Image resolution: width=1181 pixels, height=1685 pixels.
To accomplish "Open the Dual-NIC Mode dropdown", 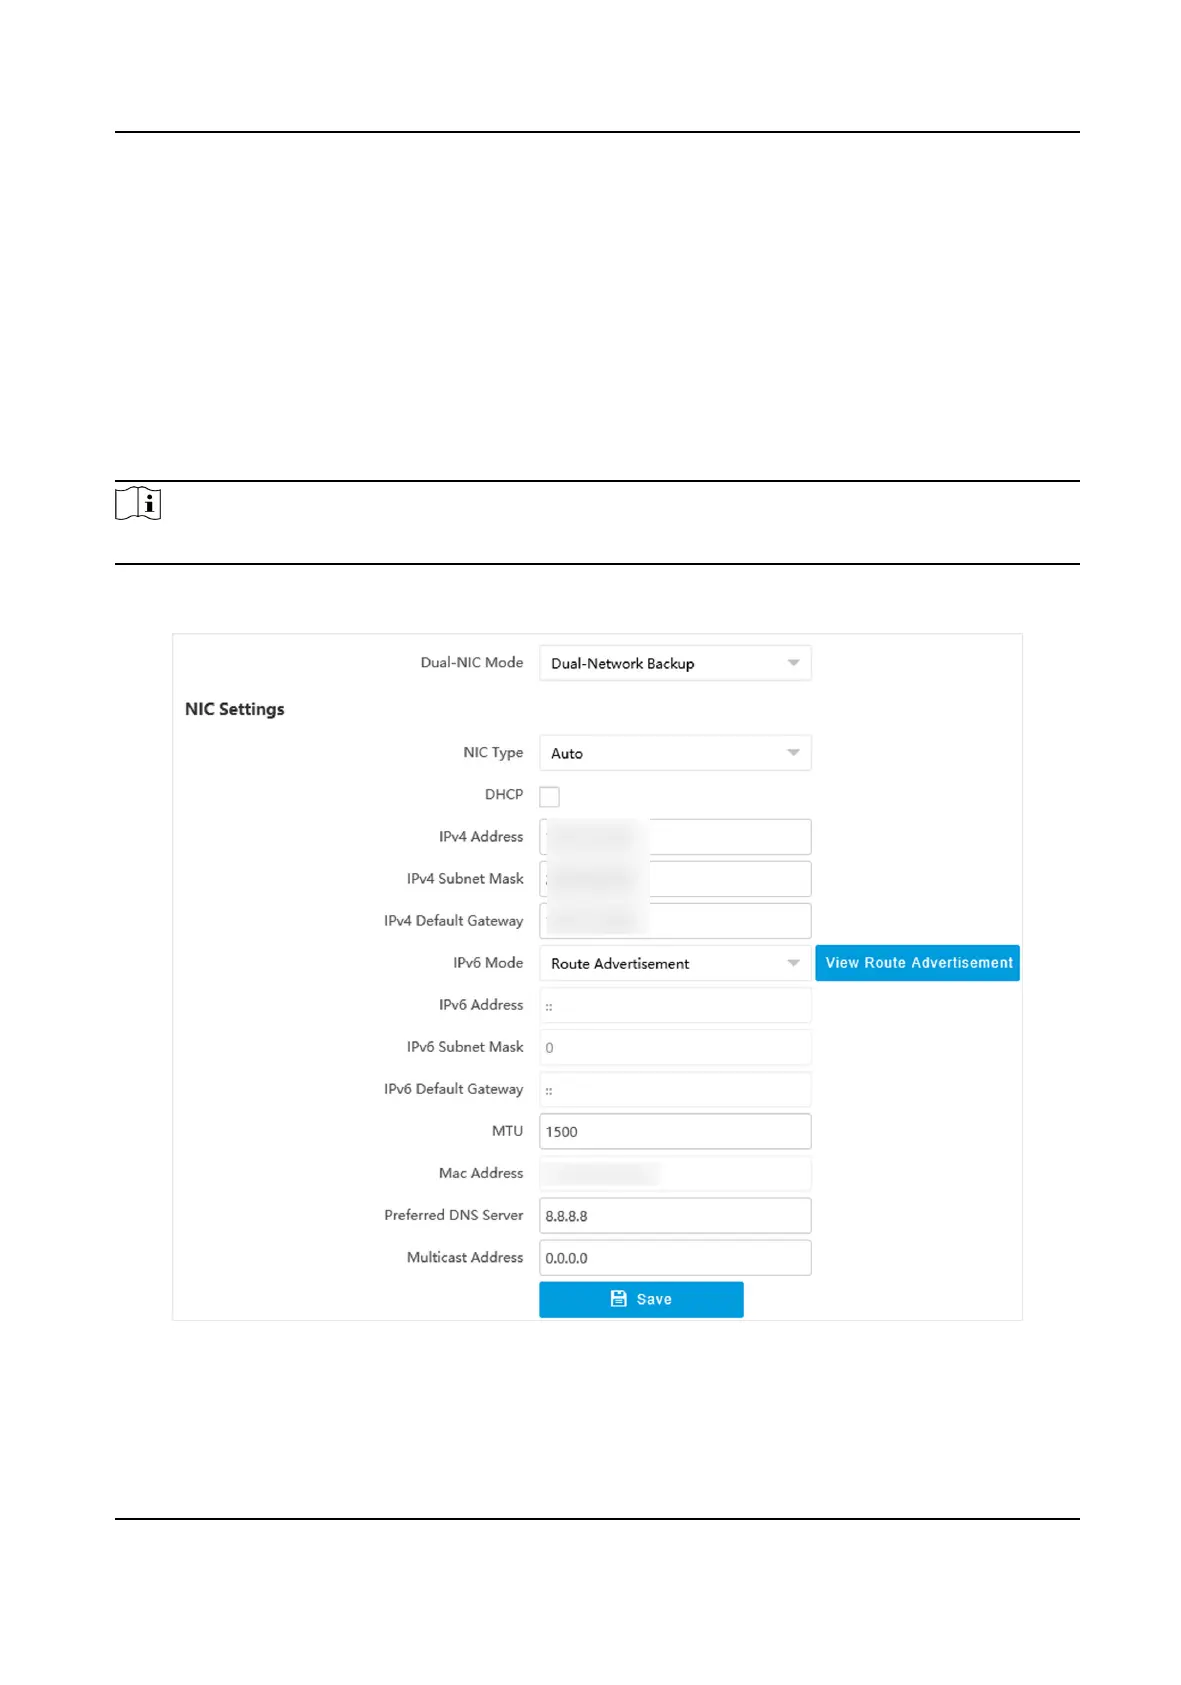I will tap(675, 663).
